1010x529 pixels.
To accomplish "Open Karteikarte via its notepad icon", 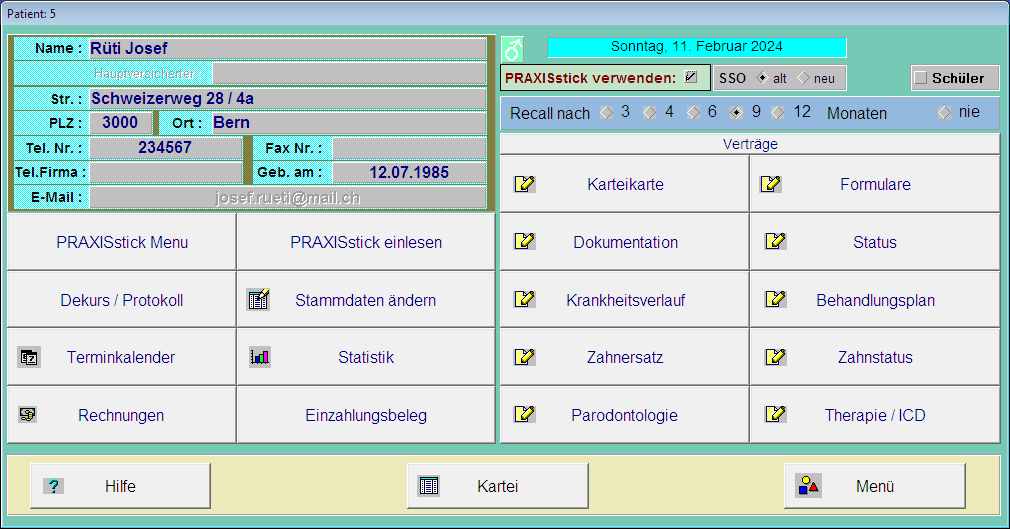I will (524, 184).
